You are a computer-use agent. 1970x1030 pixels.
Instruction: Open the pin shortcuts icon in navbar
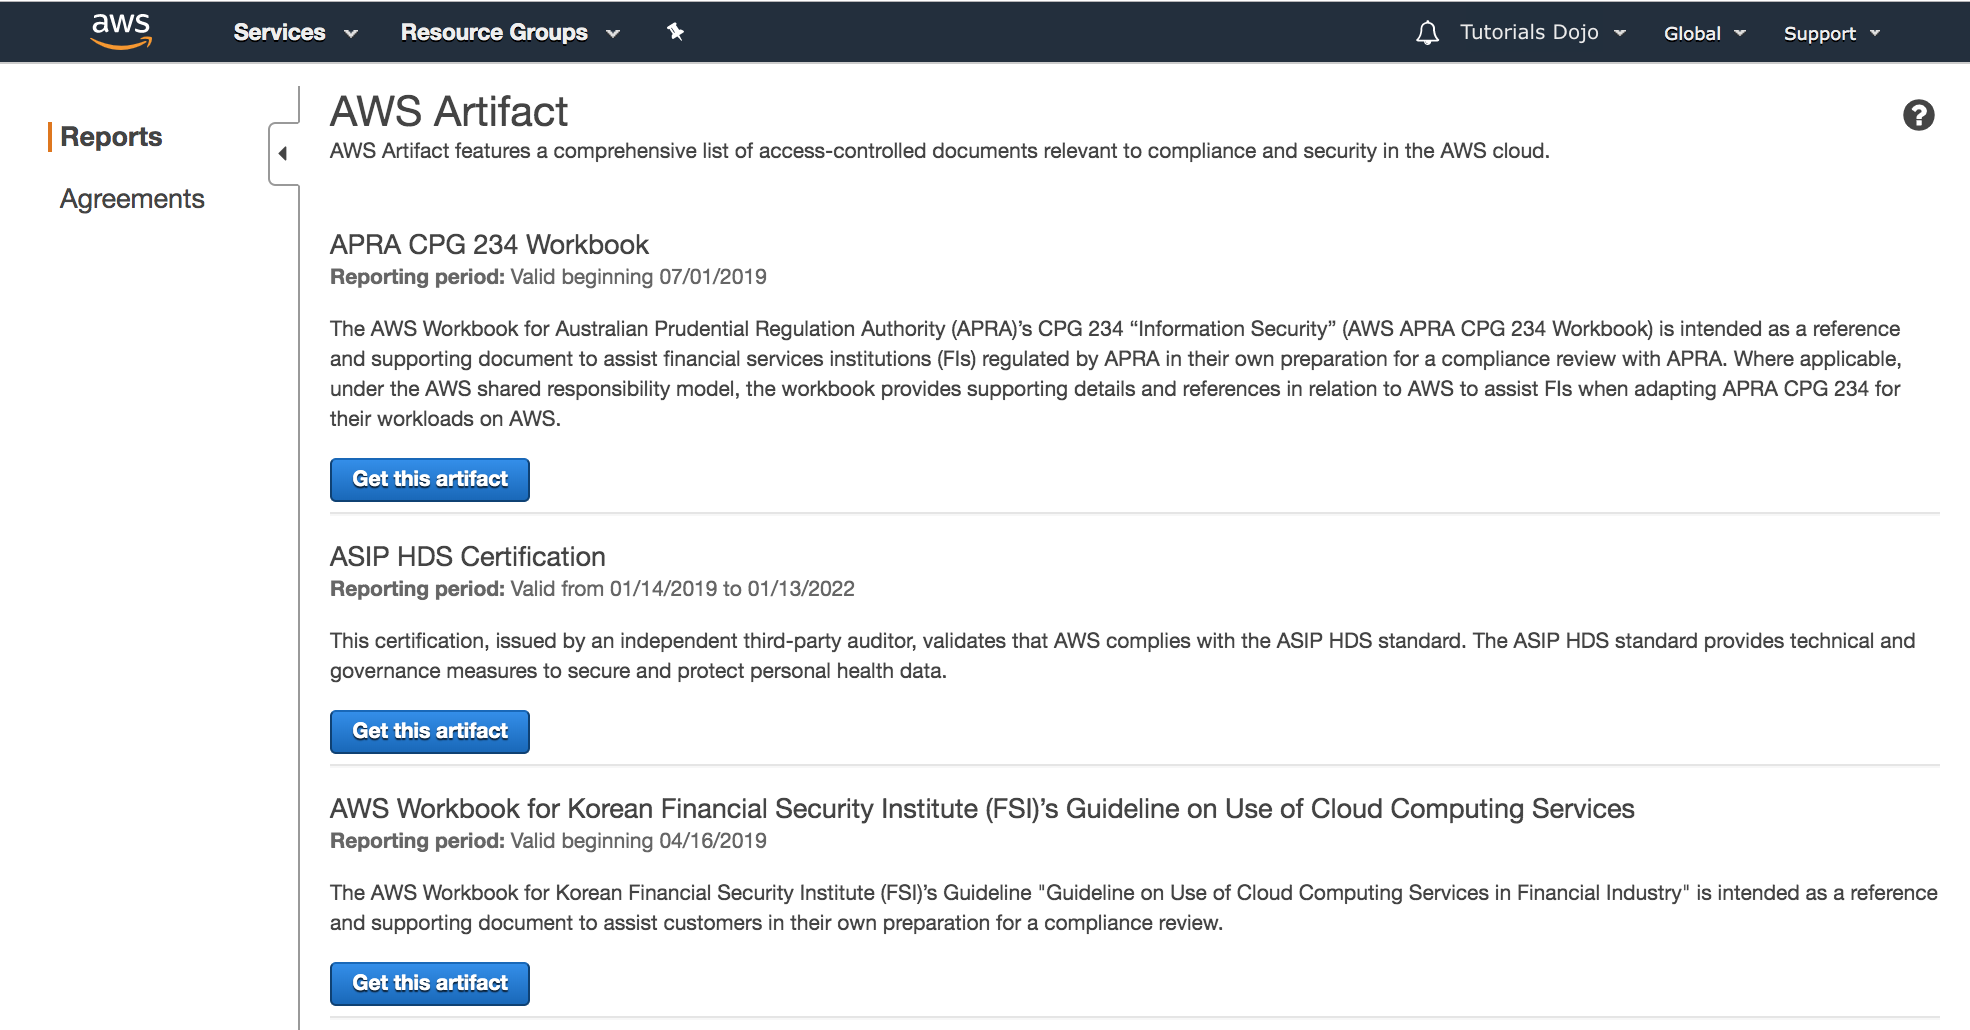pyautogui.click(x=676, y=32)
